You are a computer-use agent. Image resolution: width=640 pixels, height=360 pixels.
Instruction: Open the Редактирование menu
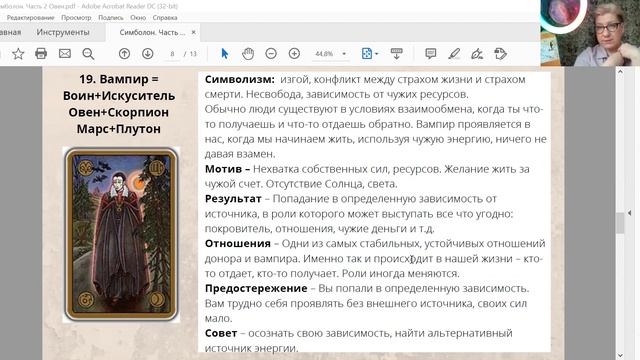30,18
